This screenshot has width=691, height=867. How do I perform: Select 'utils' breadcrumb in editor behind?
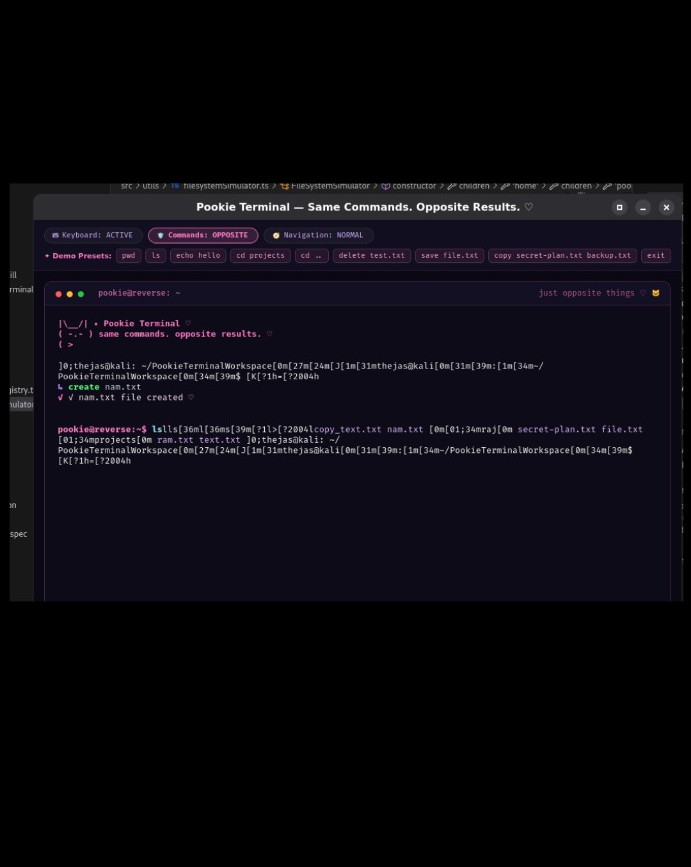[x=150, y=186]
